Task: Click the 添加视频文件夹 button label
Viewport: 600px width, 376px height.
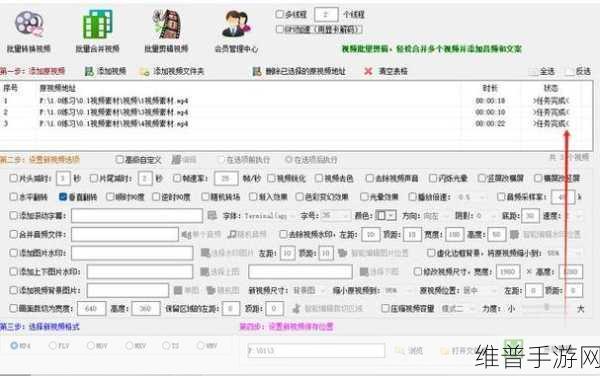Action: pos(179,72)
